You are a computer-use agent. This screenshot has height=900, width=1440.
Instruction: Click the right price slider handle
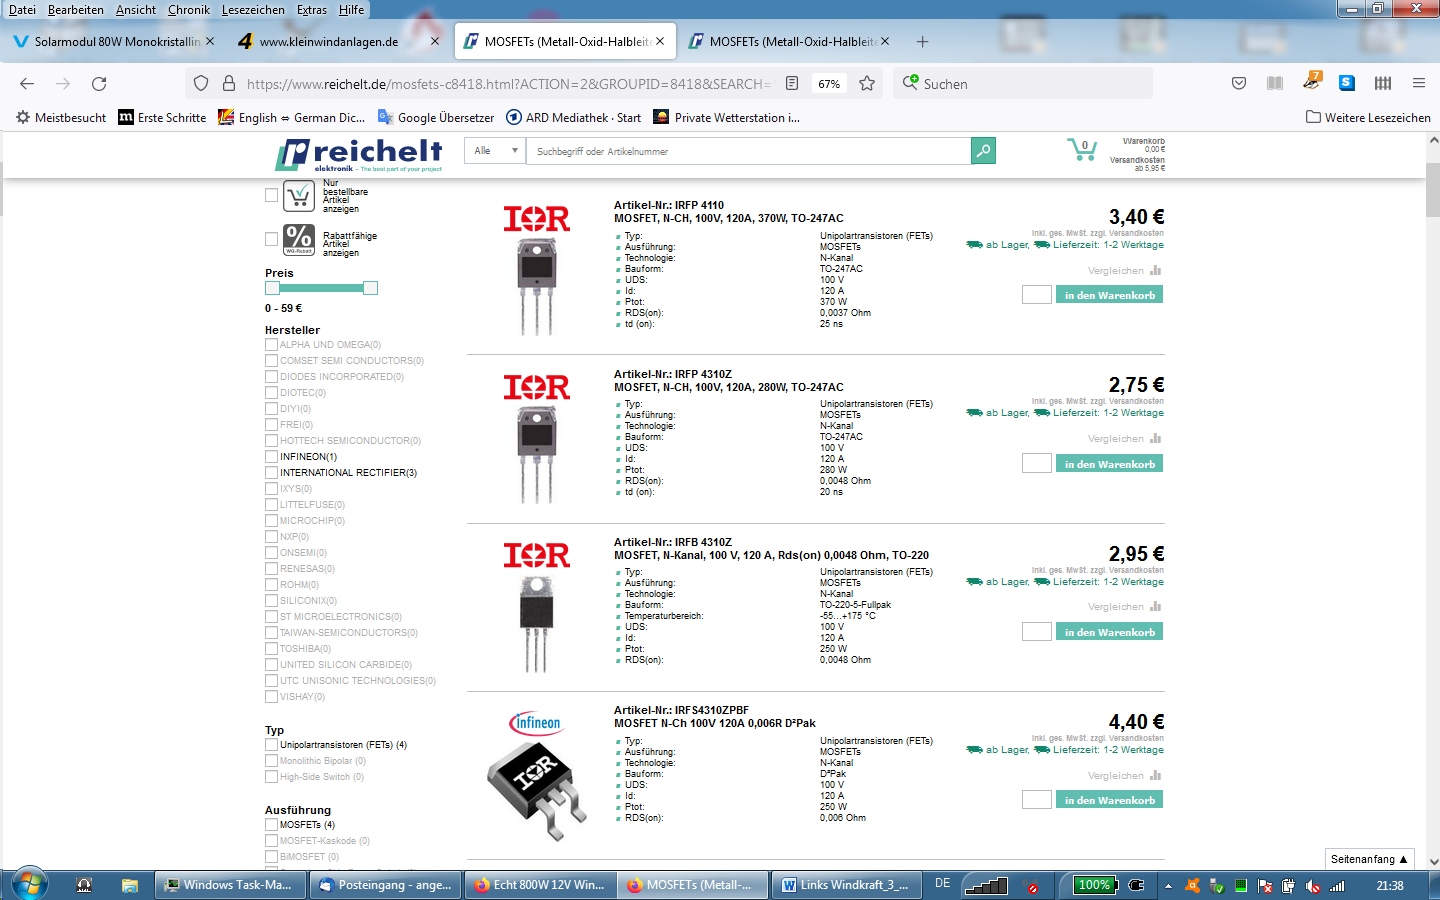(x=370, y=288)
